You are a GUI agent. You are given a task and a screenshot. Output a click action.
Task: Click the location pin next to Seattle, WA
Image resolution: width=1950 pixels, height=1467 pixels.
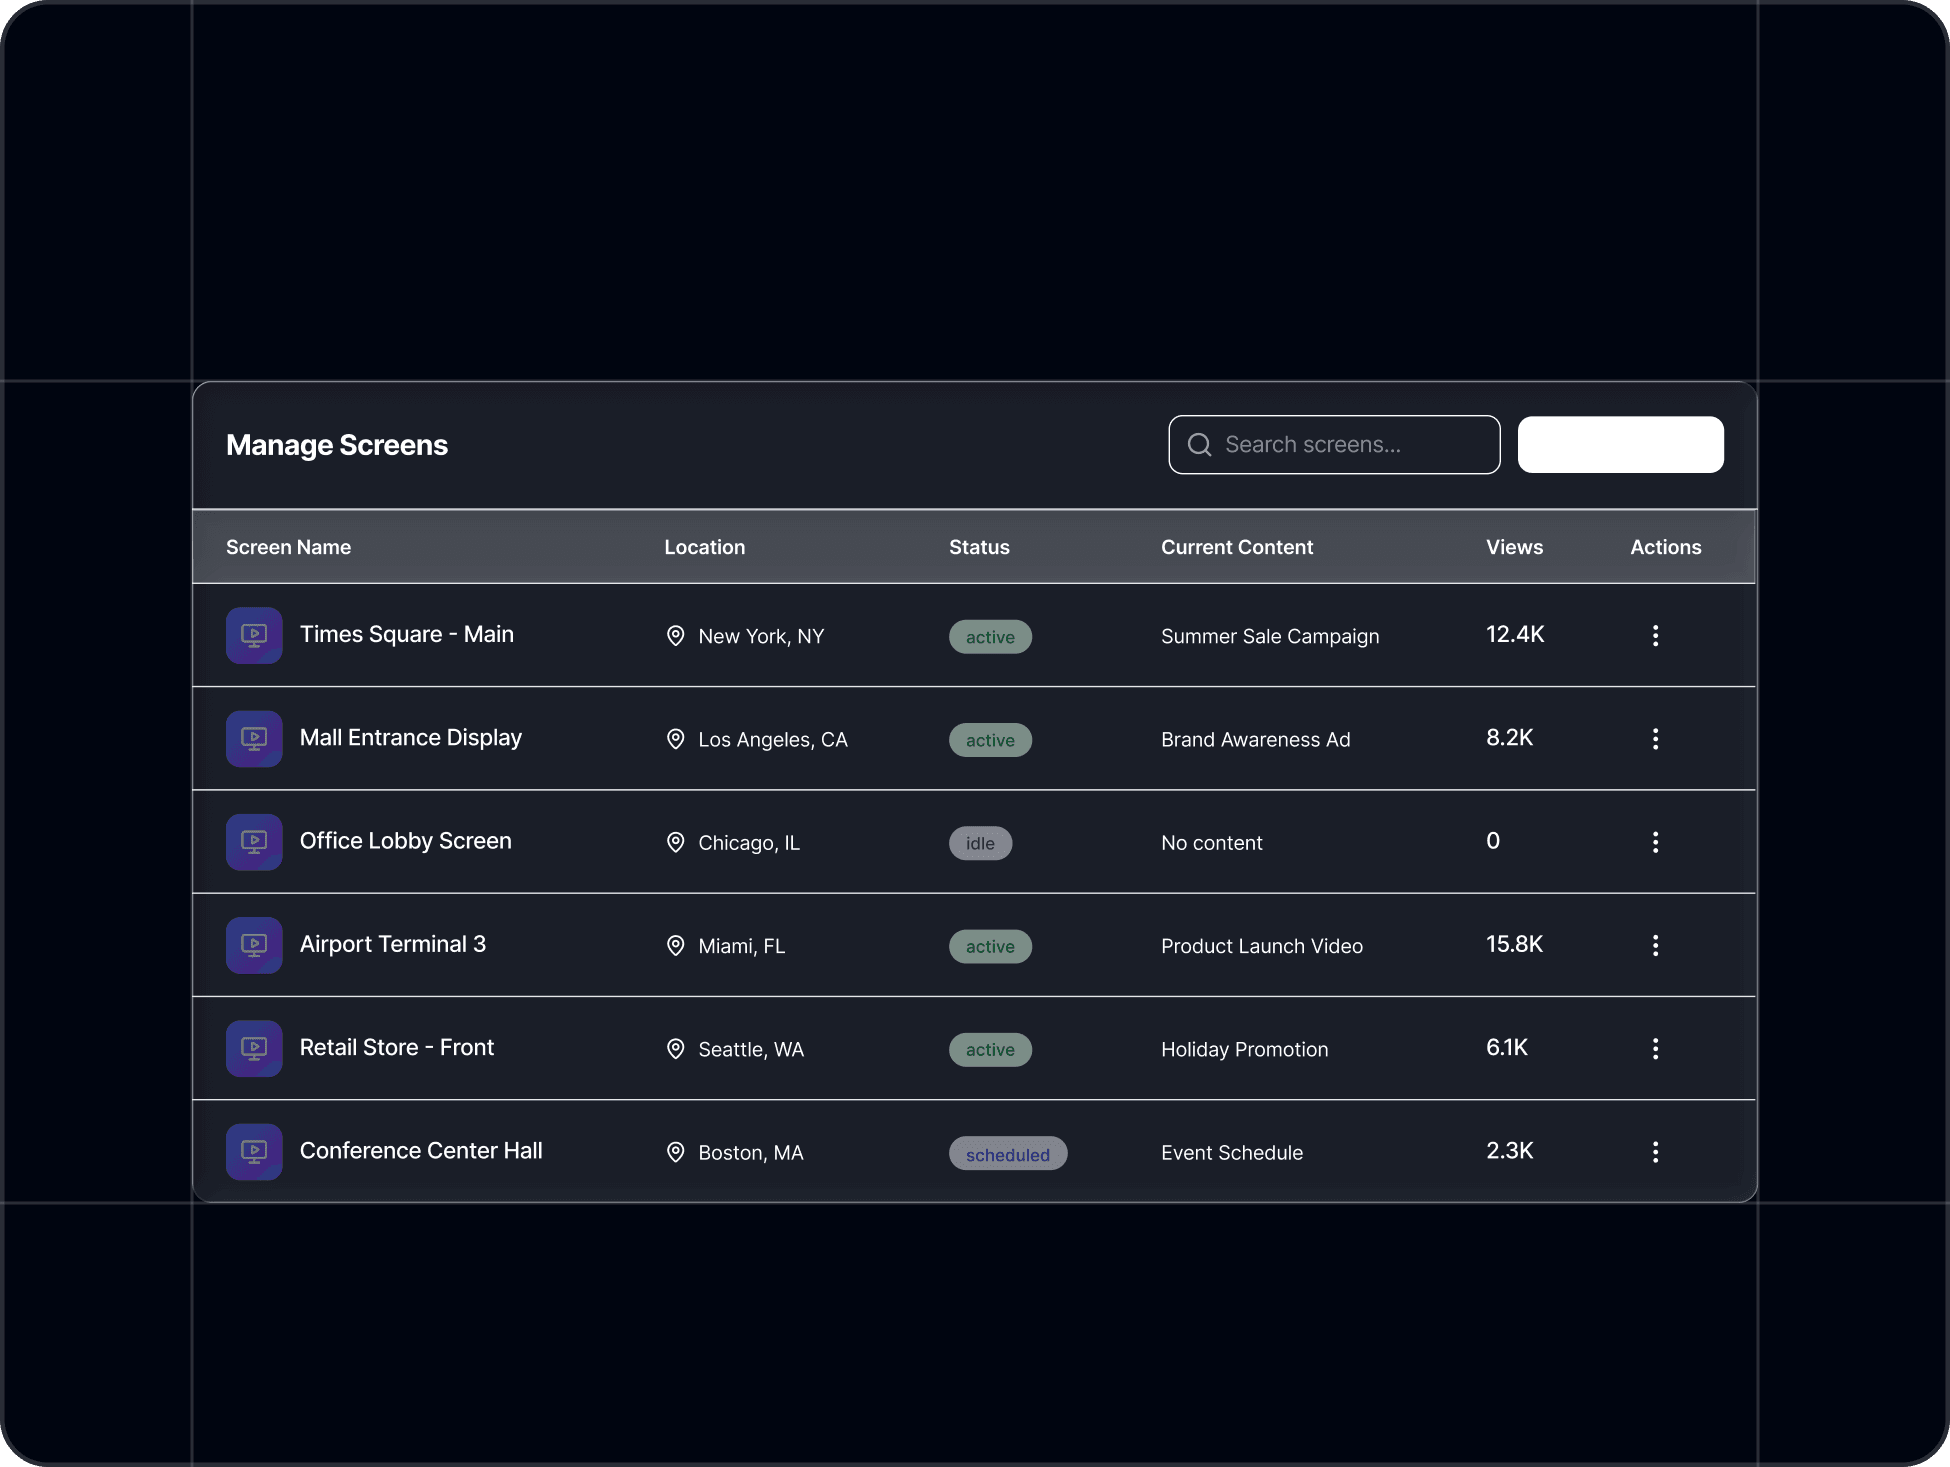(676, 1049)
